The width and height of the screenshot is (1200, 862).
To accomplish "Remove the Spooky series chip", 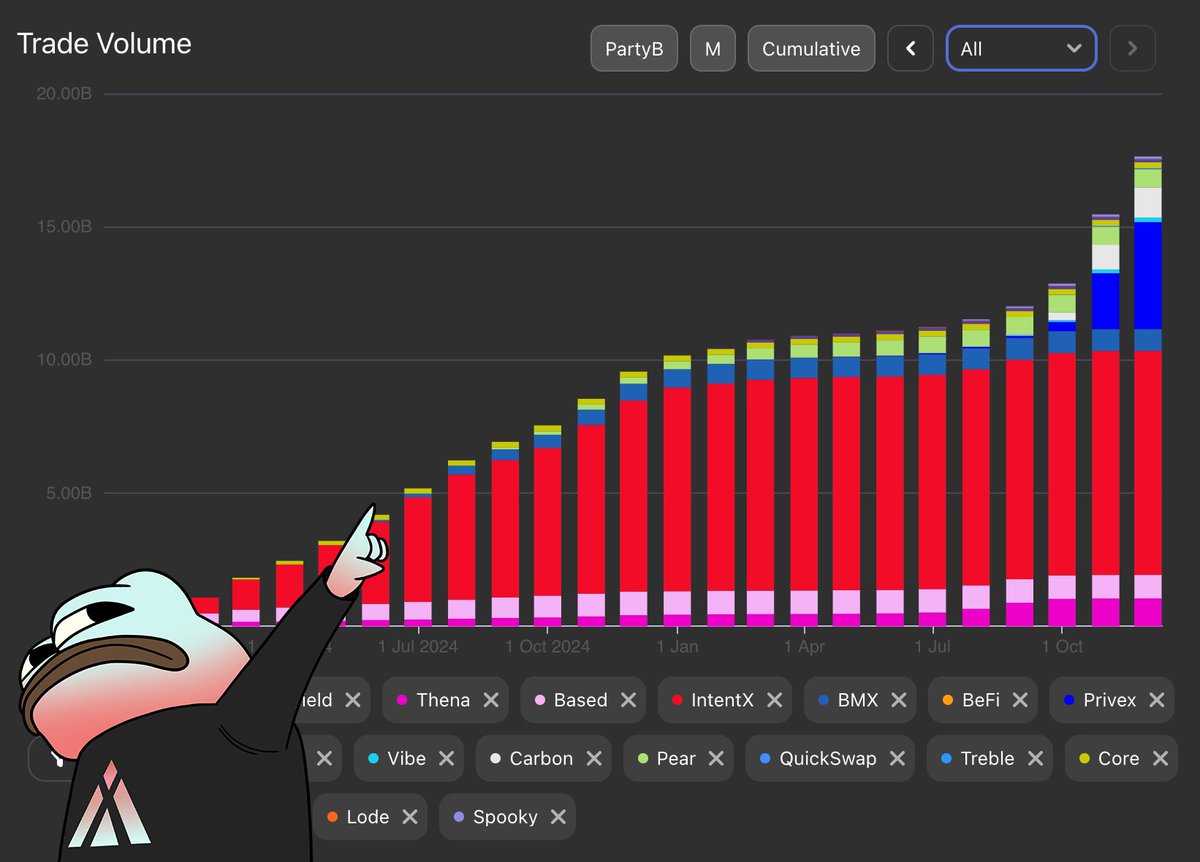I will pos(558,817).
